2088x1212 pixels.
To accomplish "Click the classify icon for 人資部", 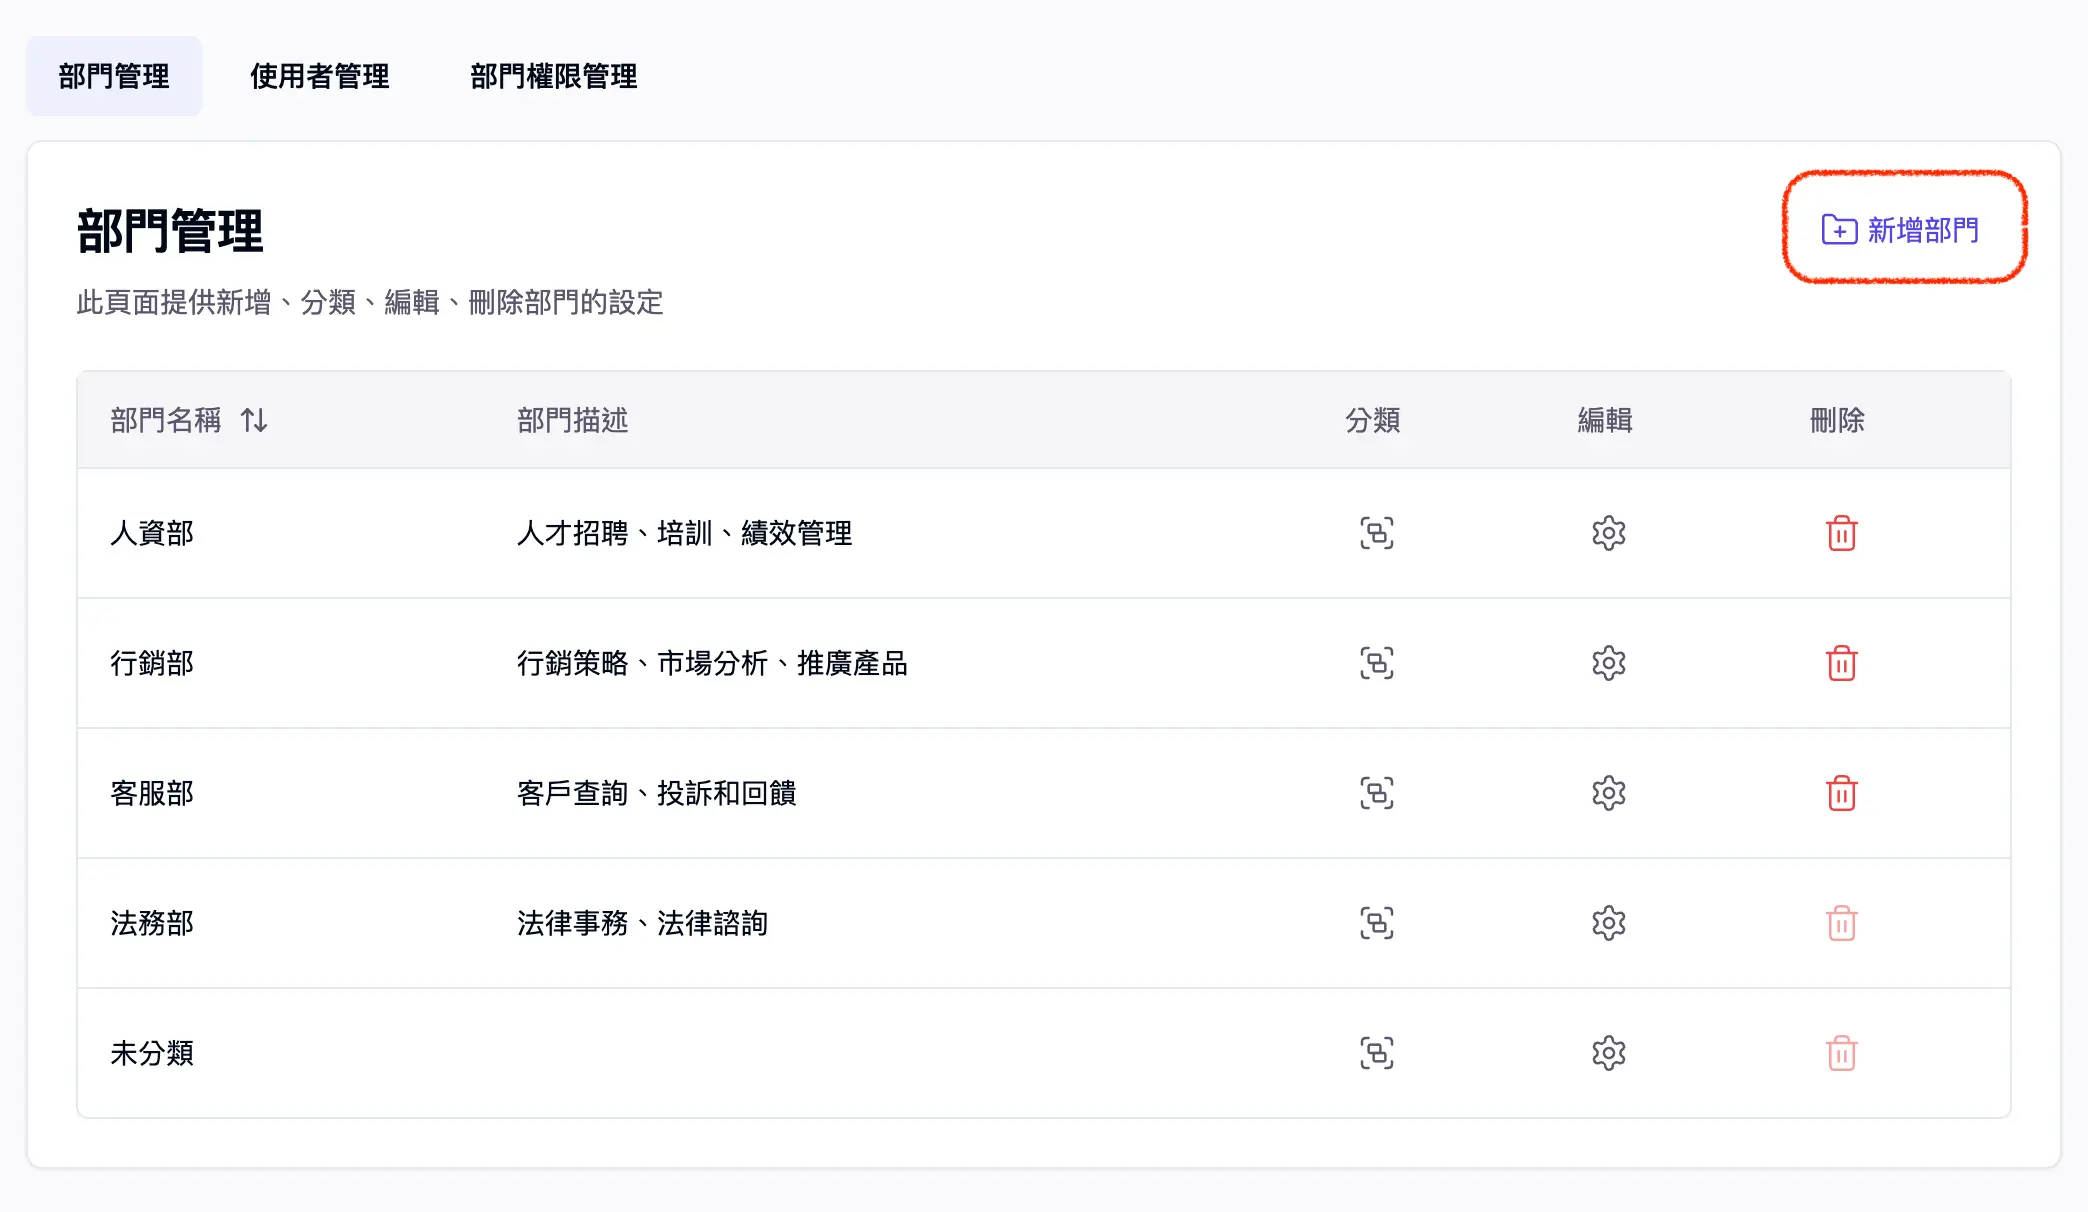I will 1376,533.
